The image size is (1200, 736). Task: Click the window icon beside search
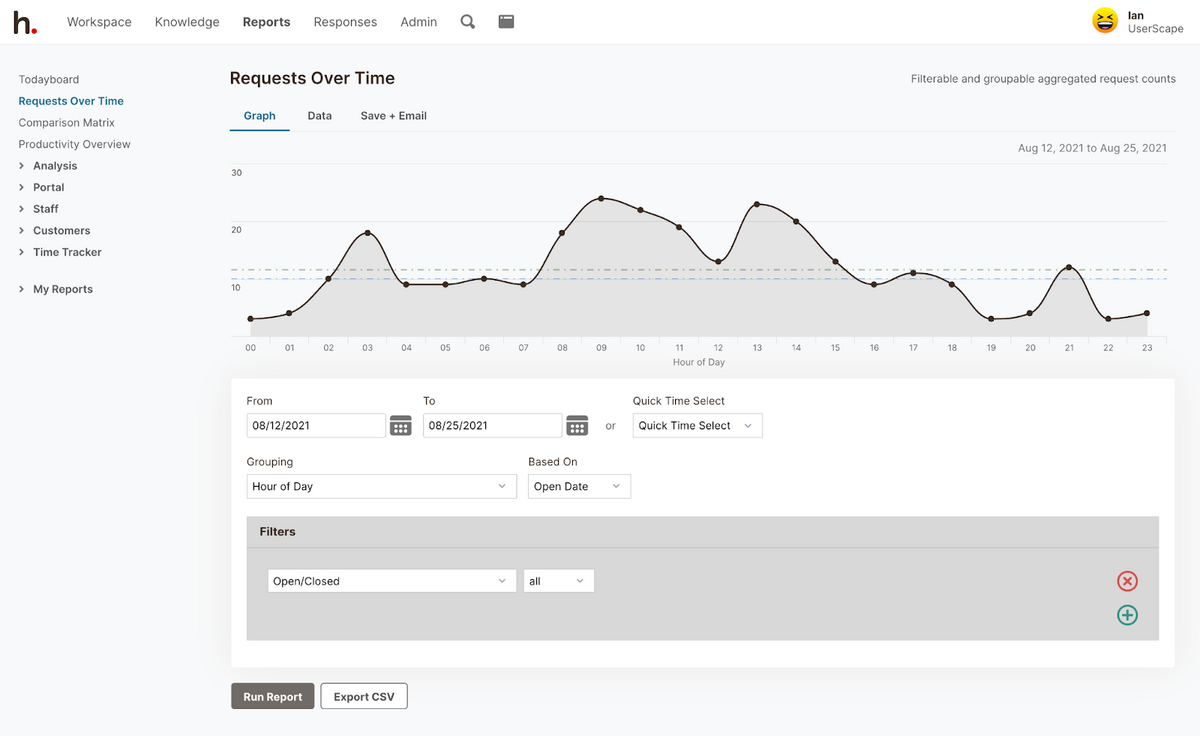point(506,21)
